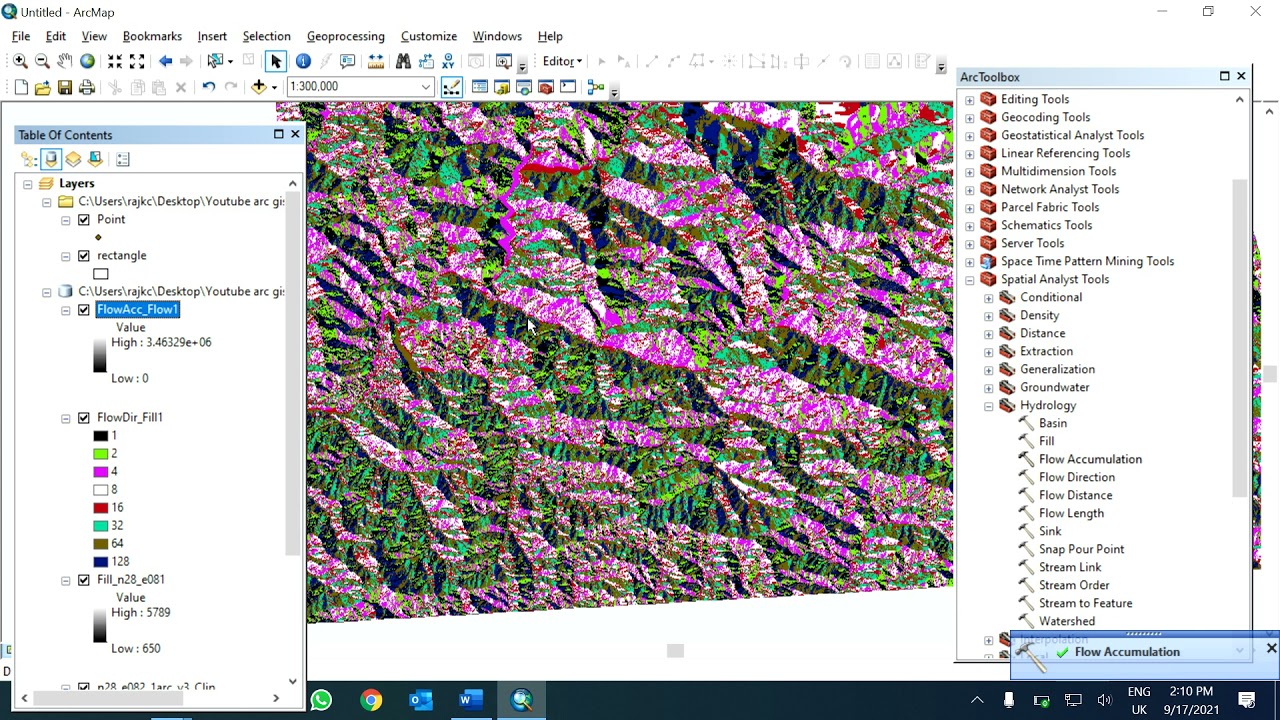1280x720 pixels.
Task: Open TOC Options icon
Action: coord(123,159)
